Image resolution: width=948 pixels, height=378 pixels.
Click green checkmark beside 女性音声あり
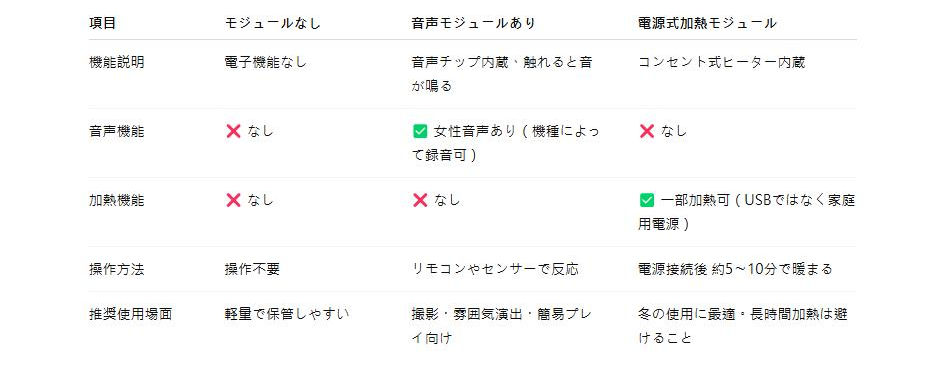[x=420, y=131]
